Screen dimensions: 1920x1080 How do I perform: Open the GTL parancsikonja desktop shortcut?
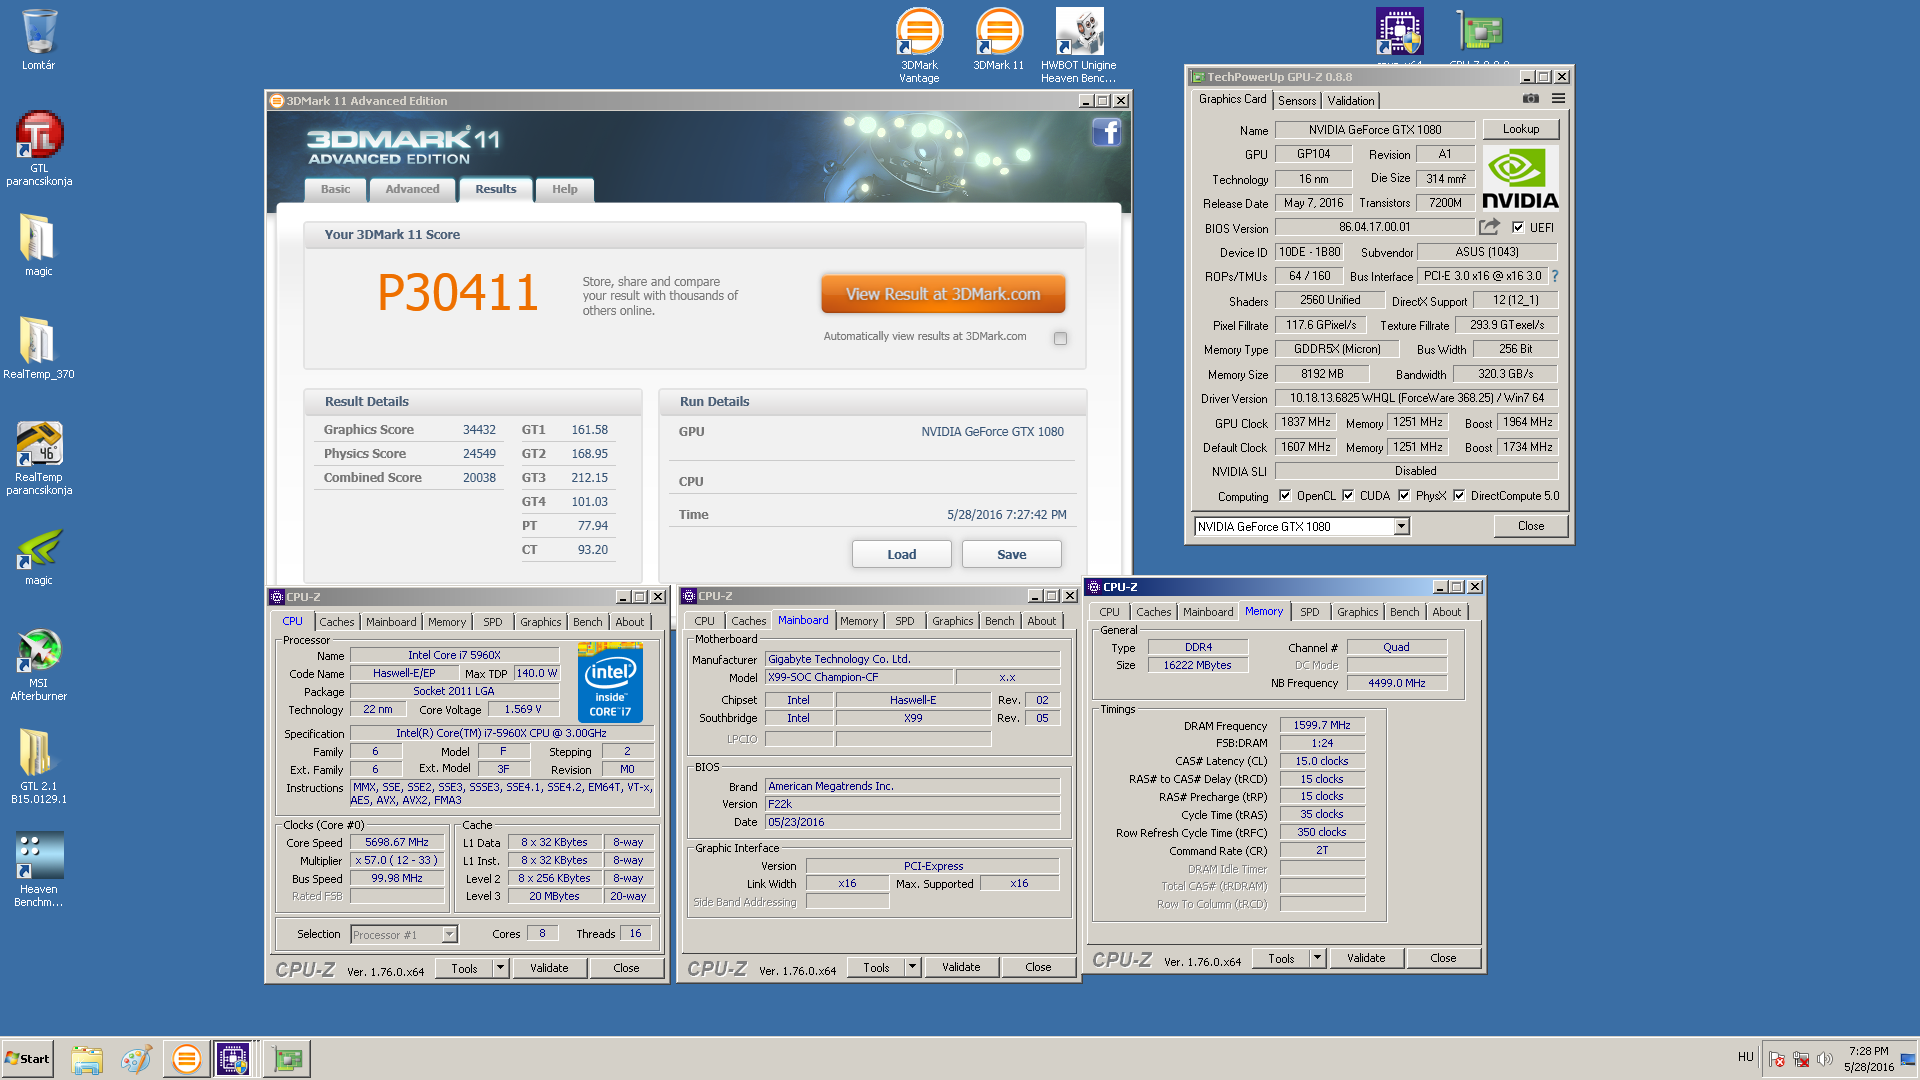click(39, 148)
